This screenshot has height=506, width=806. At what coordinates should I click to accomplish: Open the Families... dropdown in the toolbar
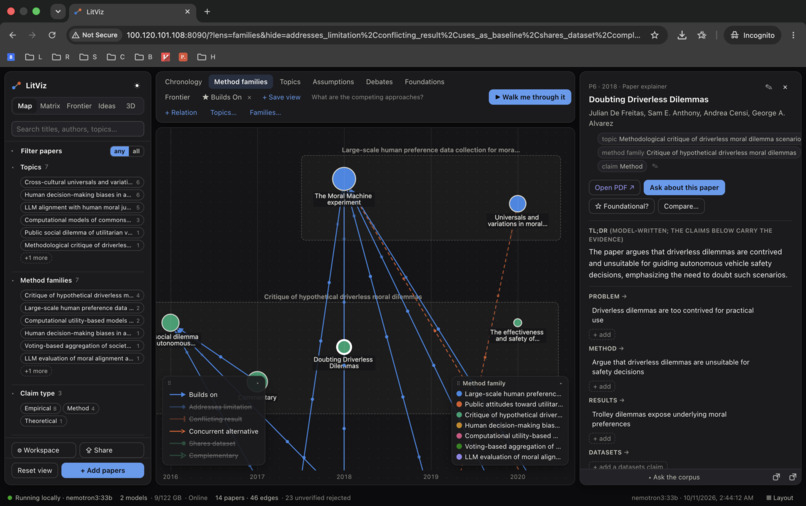point(265,113)
